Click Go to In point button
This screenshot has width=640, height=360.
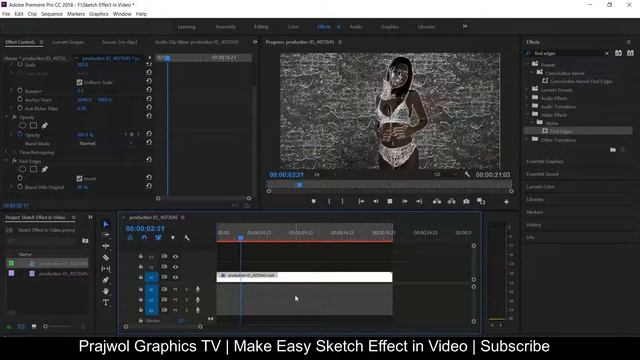(x=361, y=202)
